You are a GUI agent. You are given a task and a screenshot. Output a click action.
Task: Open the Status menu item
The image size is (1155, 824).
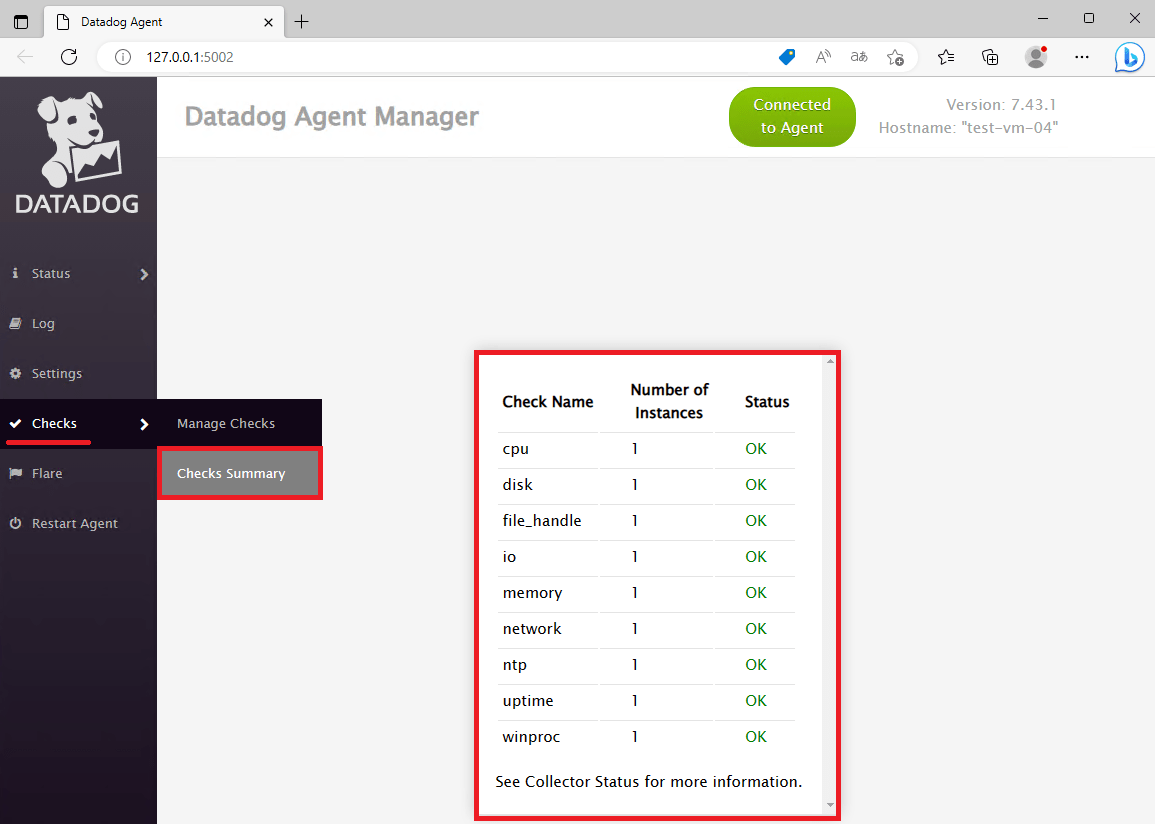point(78,273)
